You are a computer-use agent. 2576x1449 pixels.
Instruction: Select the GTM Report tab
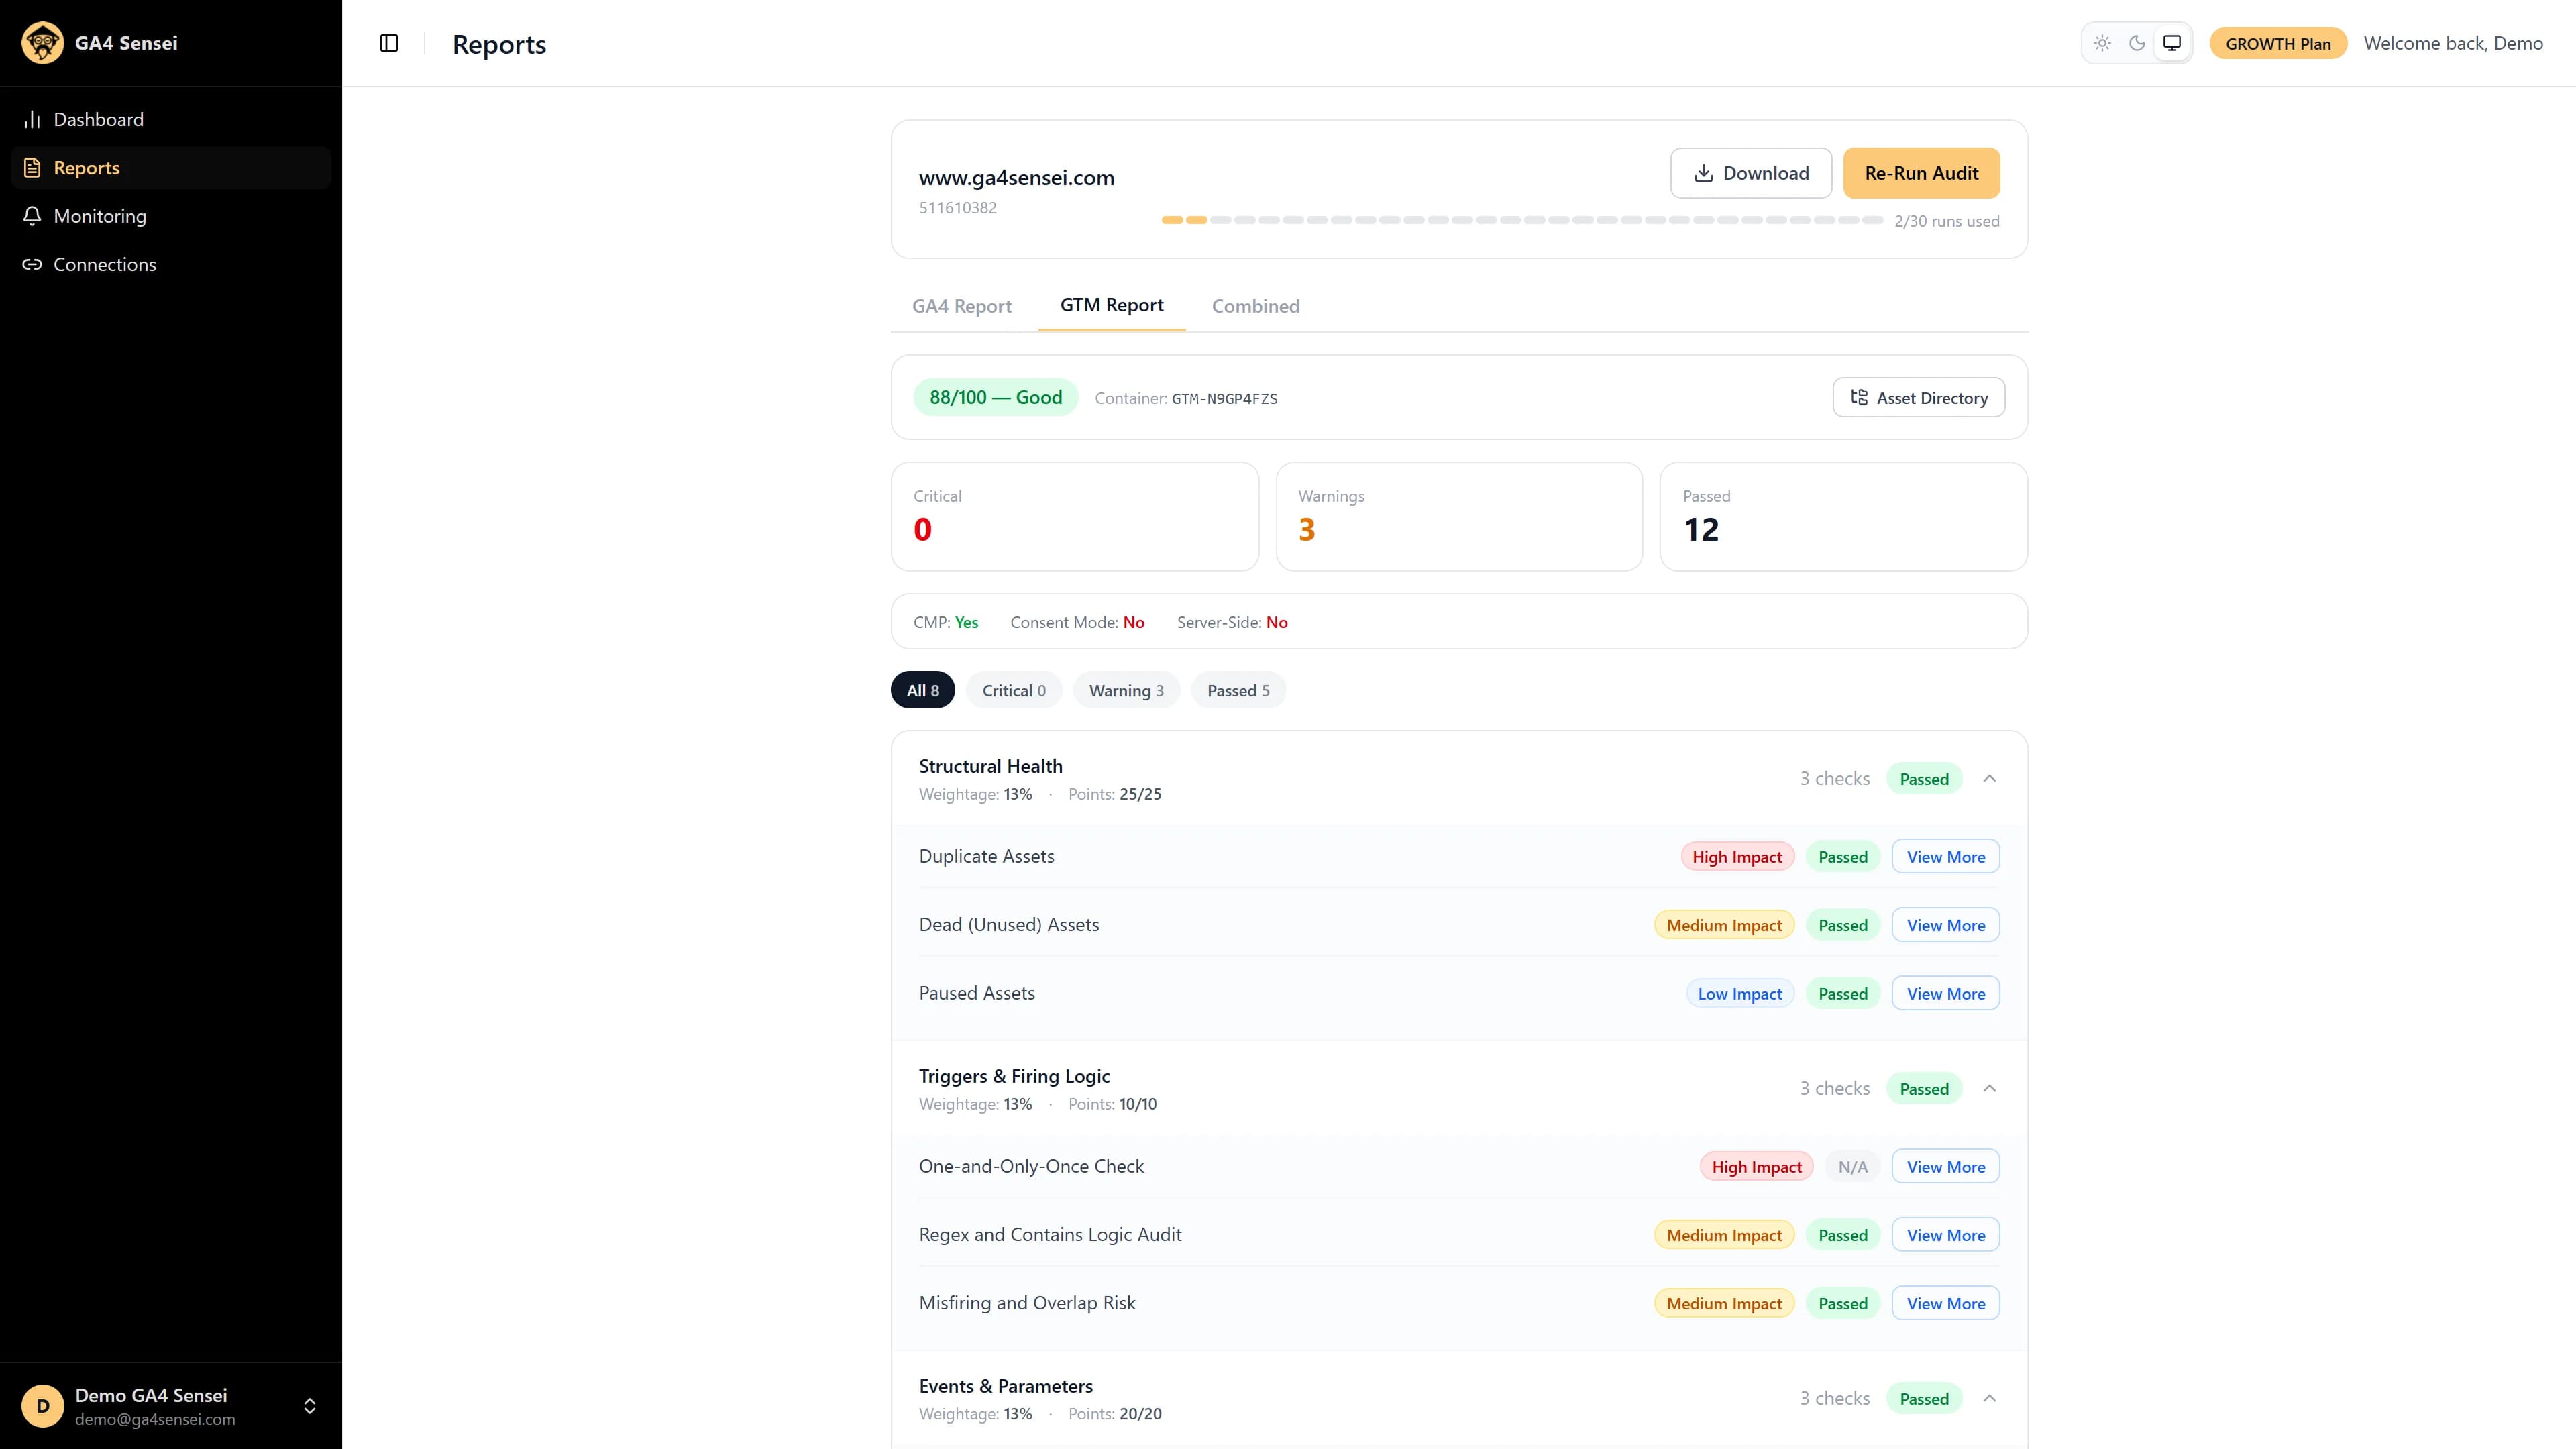click(x=1111, y=305)
